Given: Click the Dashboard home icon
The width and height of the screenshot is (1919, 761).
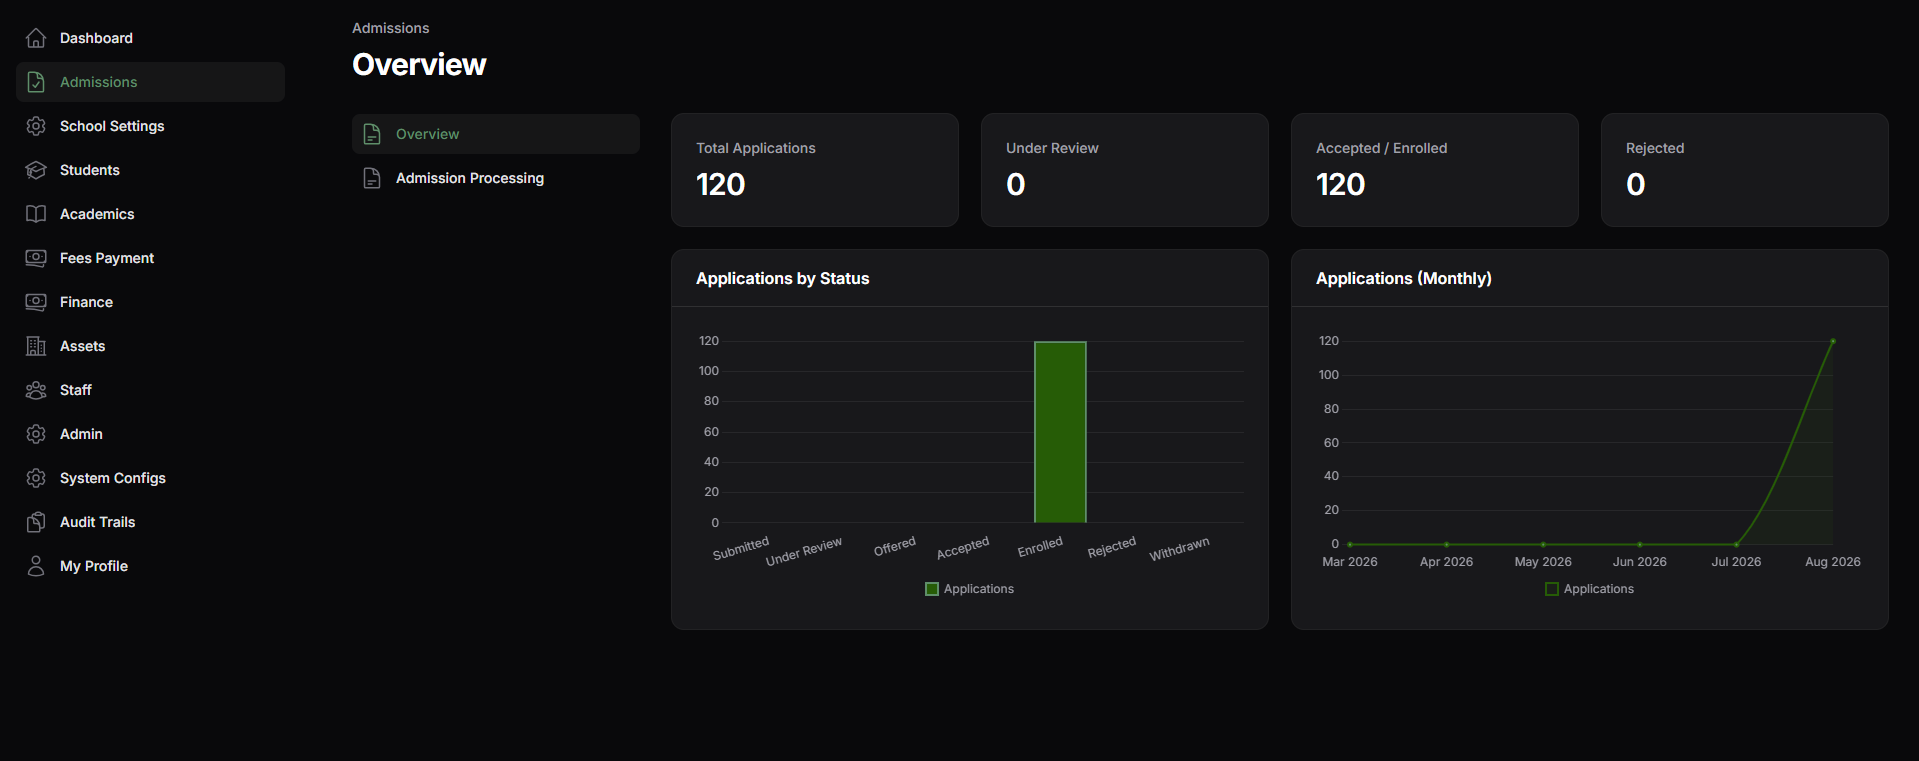Looking at the screenshot, I should pyautogui.click(x=36, y=38).
